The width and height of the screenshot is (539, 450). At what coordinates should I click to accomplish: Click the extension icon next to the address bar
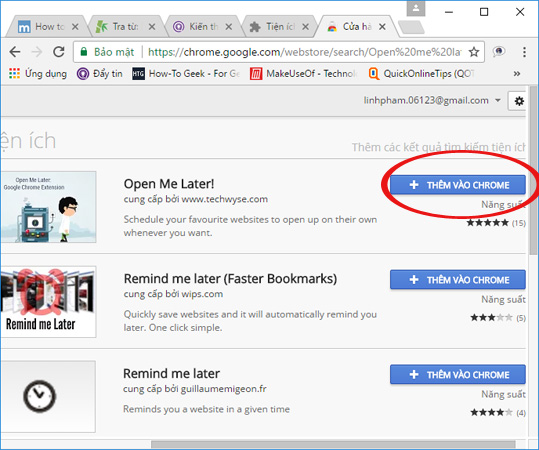point(499,52)
